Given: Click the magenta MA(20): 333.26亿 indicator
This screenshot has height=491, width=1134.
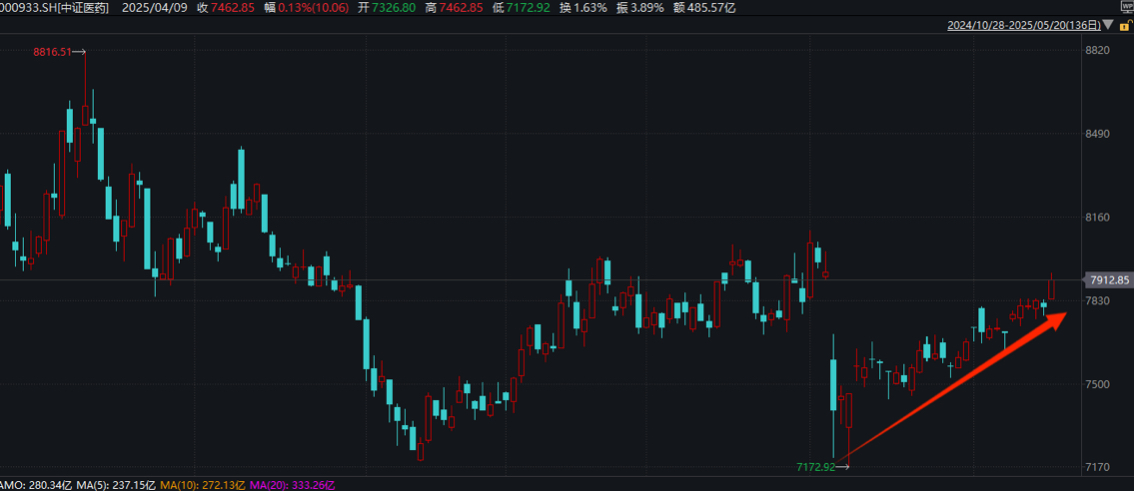Looking at the screenshot, I should (x=294, y=484).
